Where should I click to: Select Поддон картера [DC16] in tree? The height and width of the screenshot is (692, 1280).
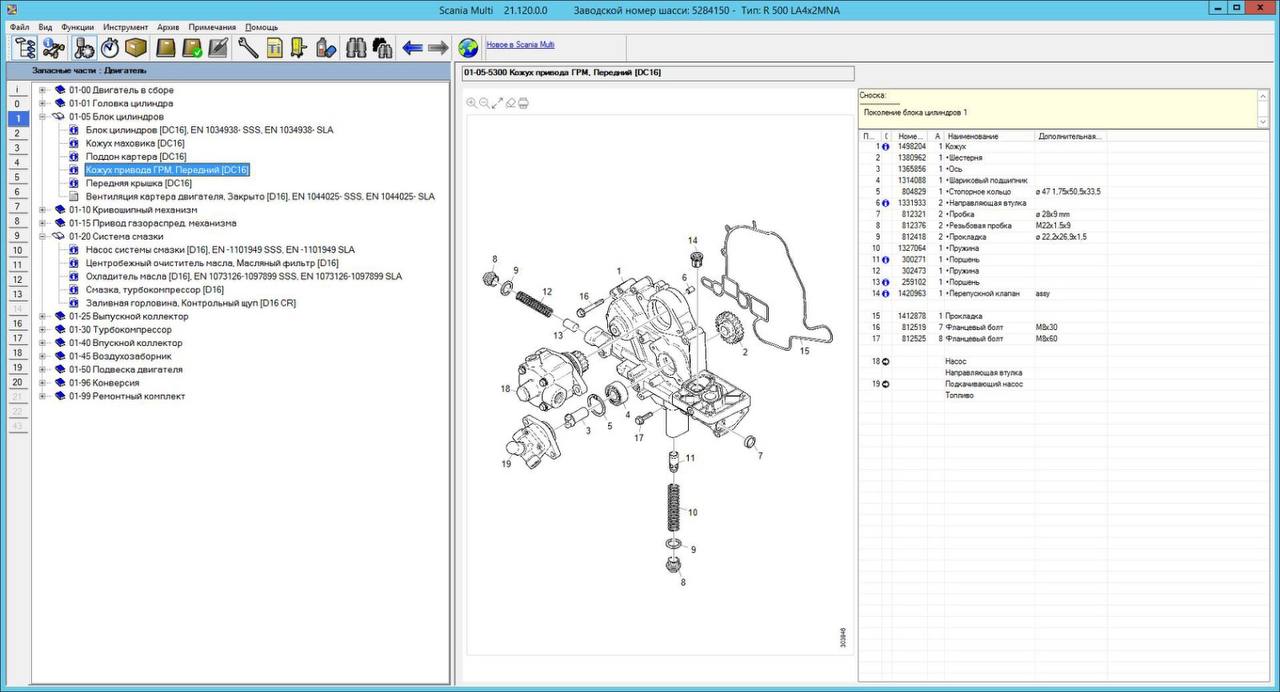pos(136,157)
